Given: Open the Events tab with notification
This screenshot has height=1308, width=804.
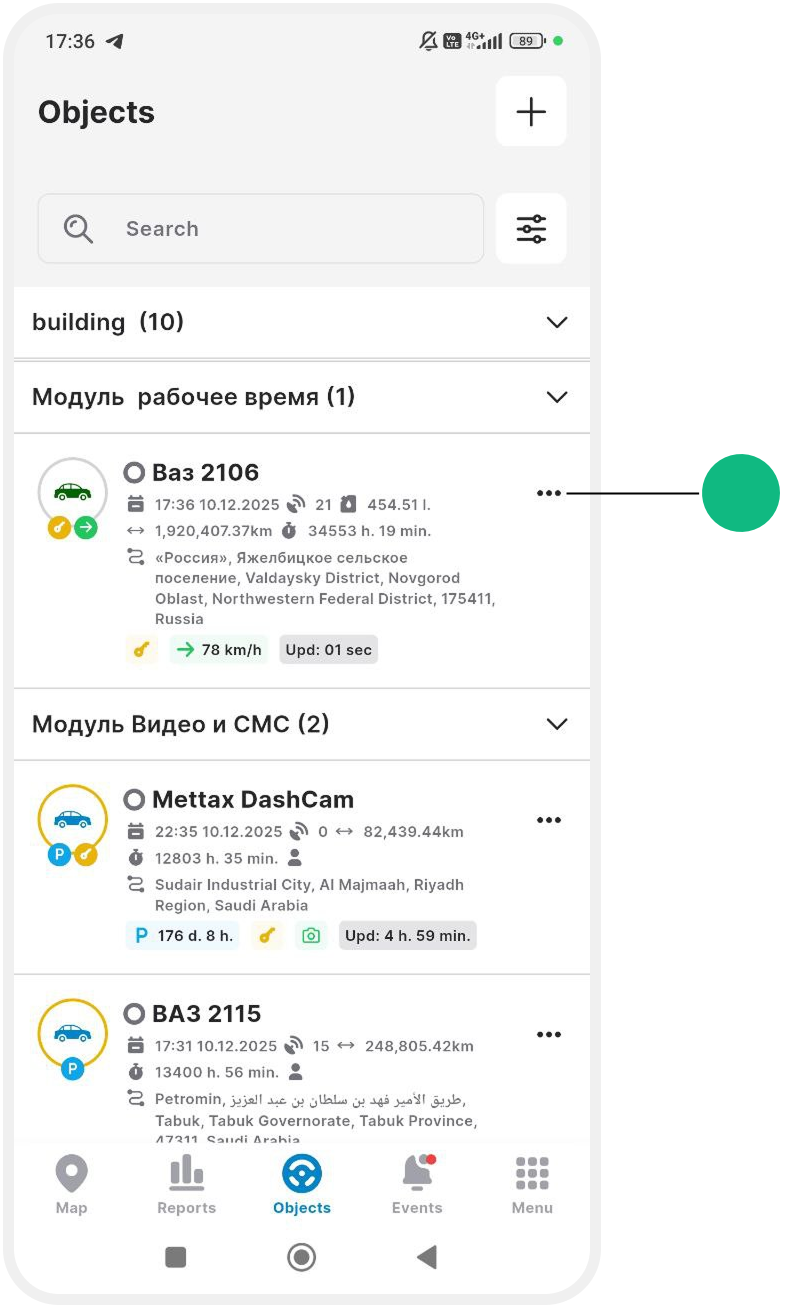Looking at the screenshot, I should pyautogui.click(x=417, y=1185).
